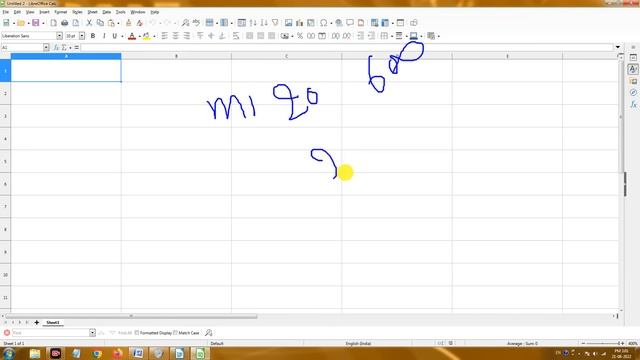Open the Sidebar Functions fx panel icon
Viewport: 640px width, 360px height.
[633, 104]
